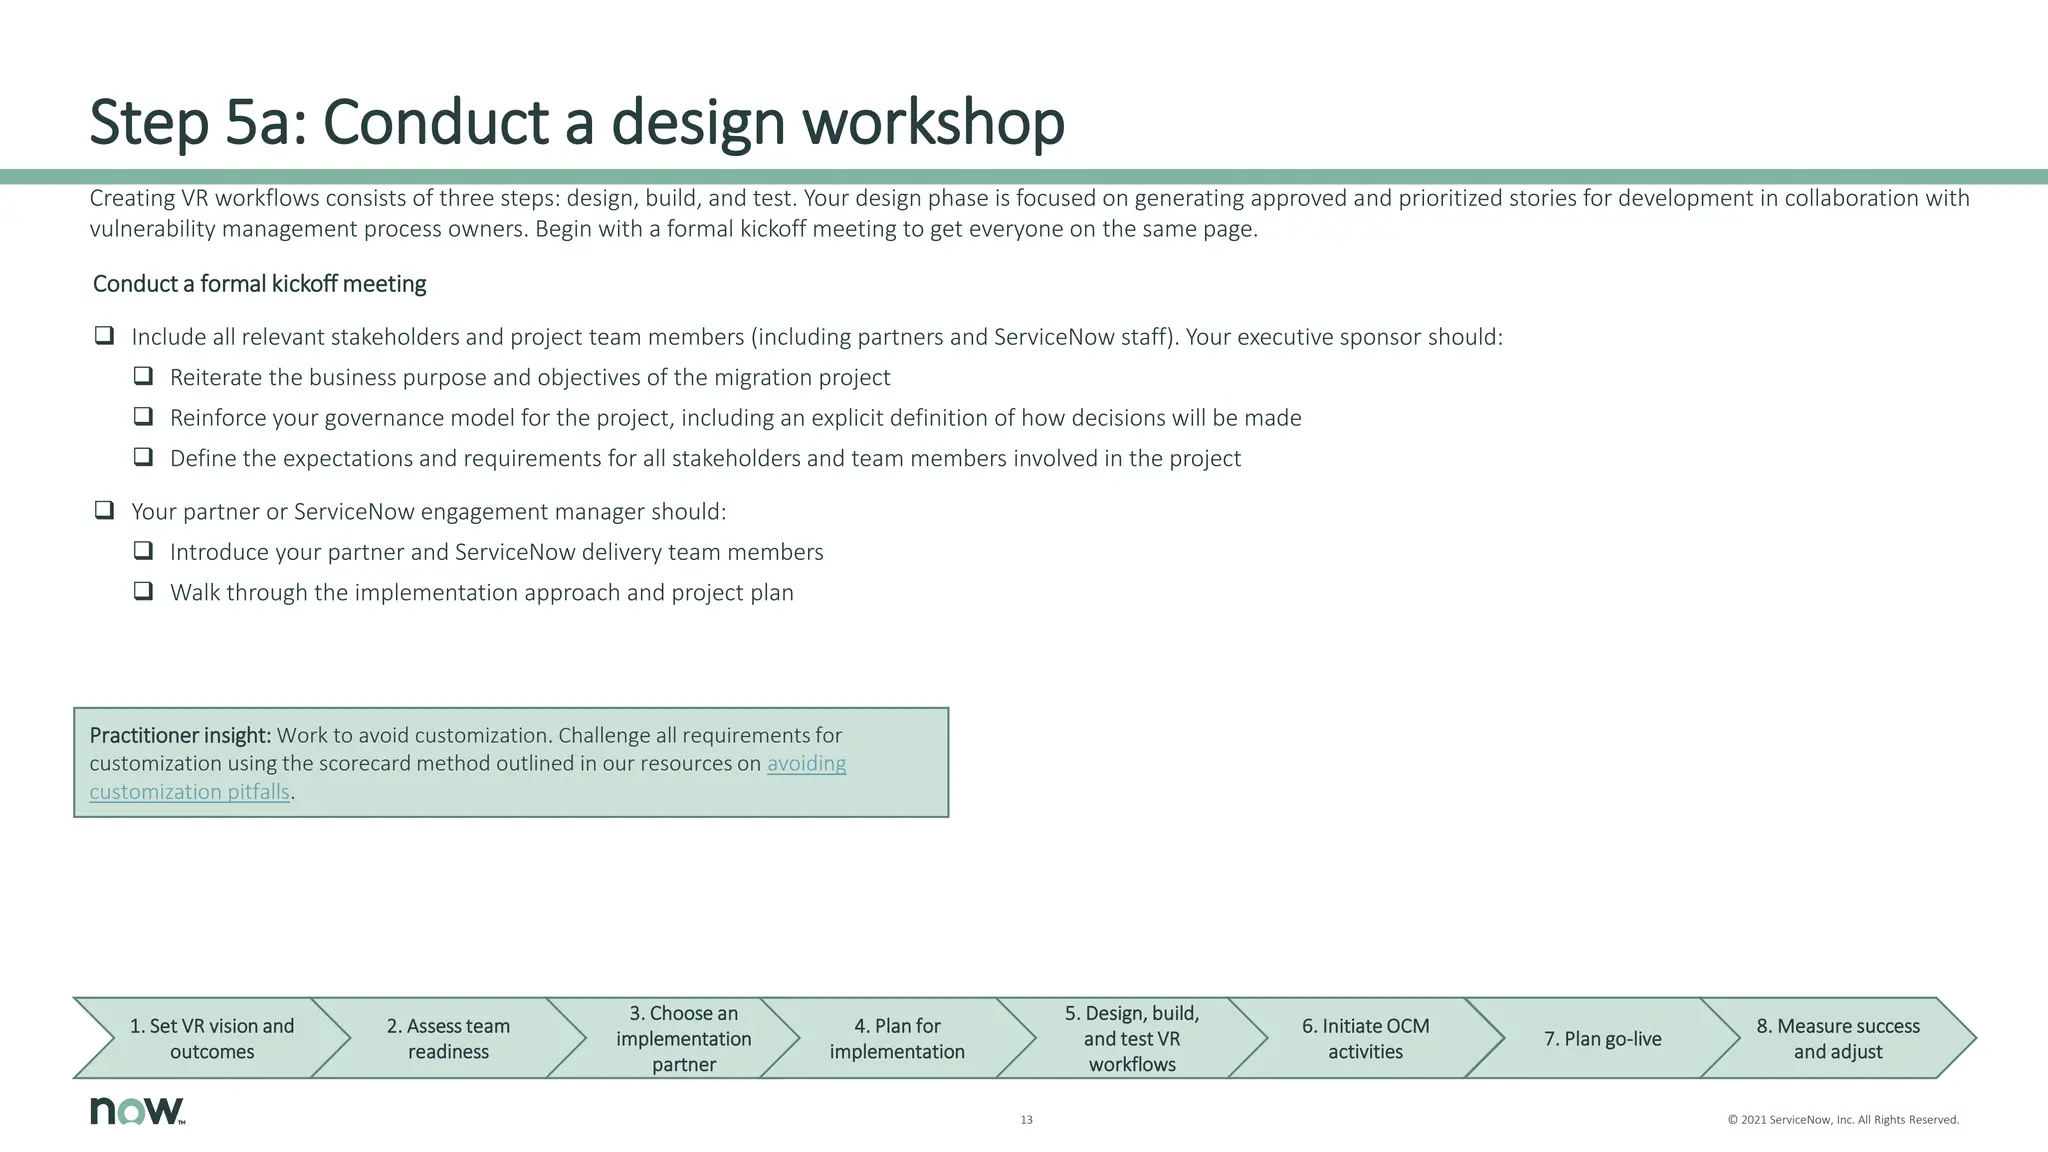Go to '7. Plan go-live' step

click(x=1602, y=1038)
